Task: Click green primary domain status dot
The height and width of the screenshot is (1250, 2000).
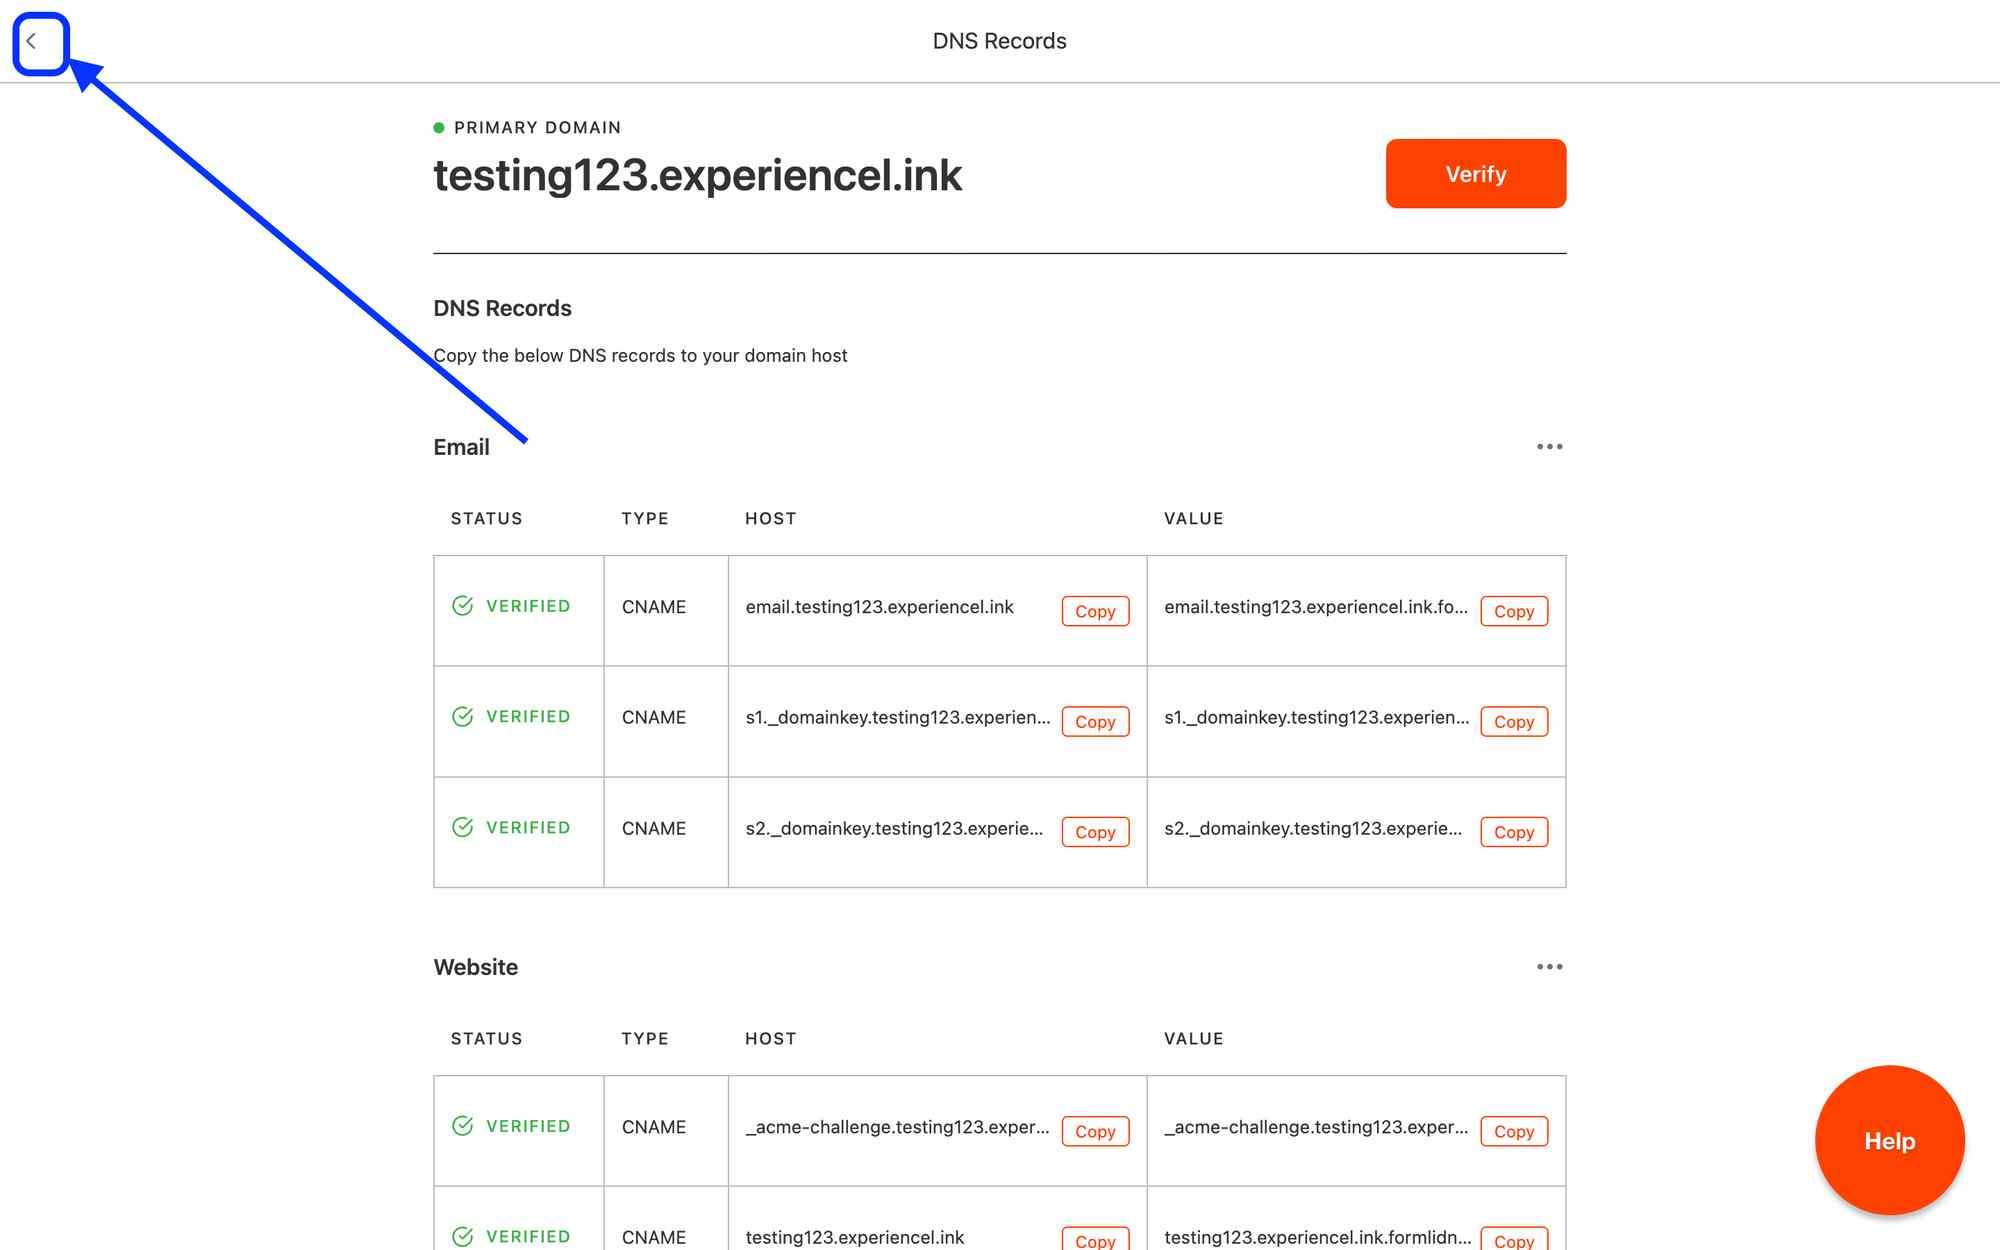Action: (439, 128)
